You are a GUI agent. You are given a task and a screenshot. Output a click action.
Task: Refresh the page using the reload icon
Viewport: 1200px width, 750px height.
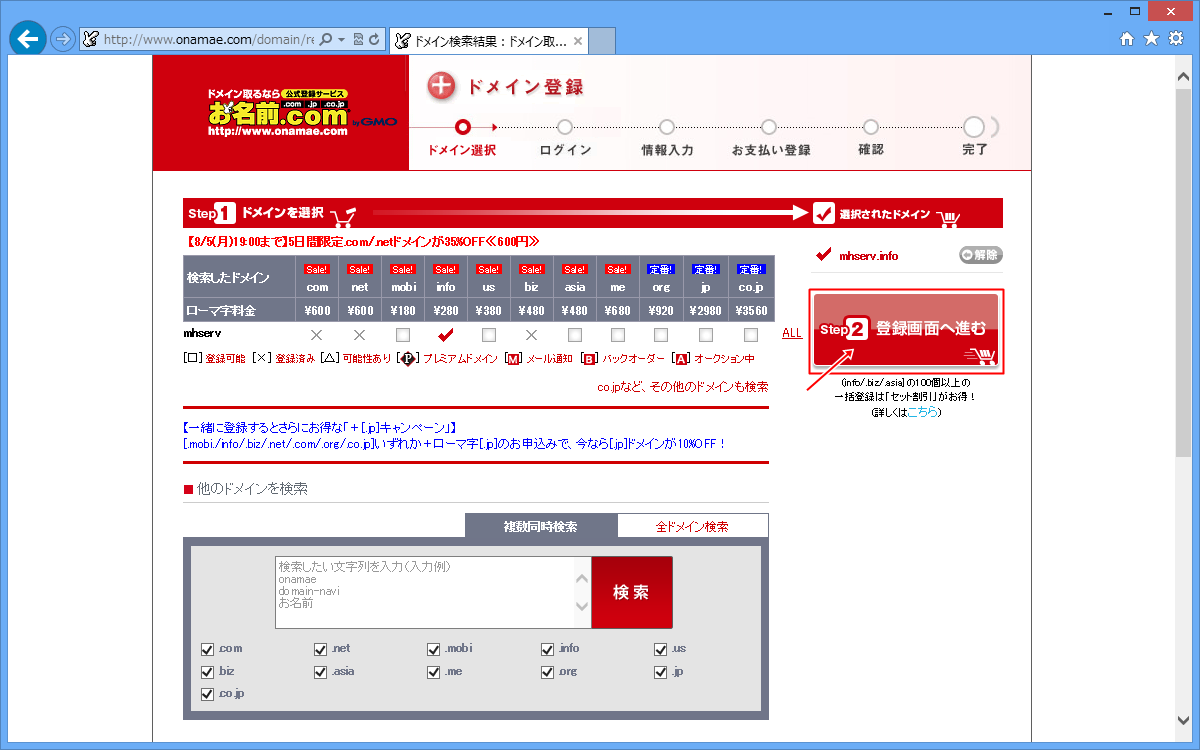374,40
